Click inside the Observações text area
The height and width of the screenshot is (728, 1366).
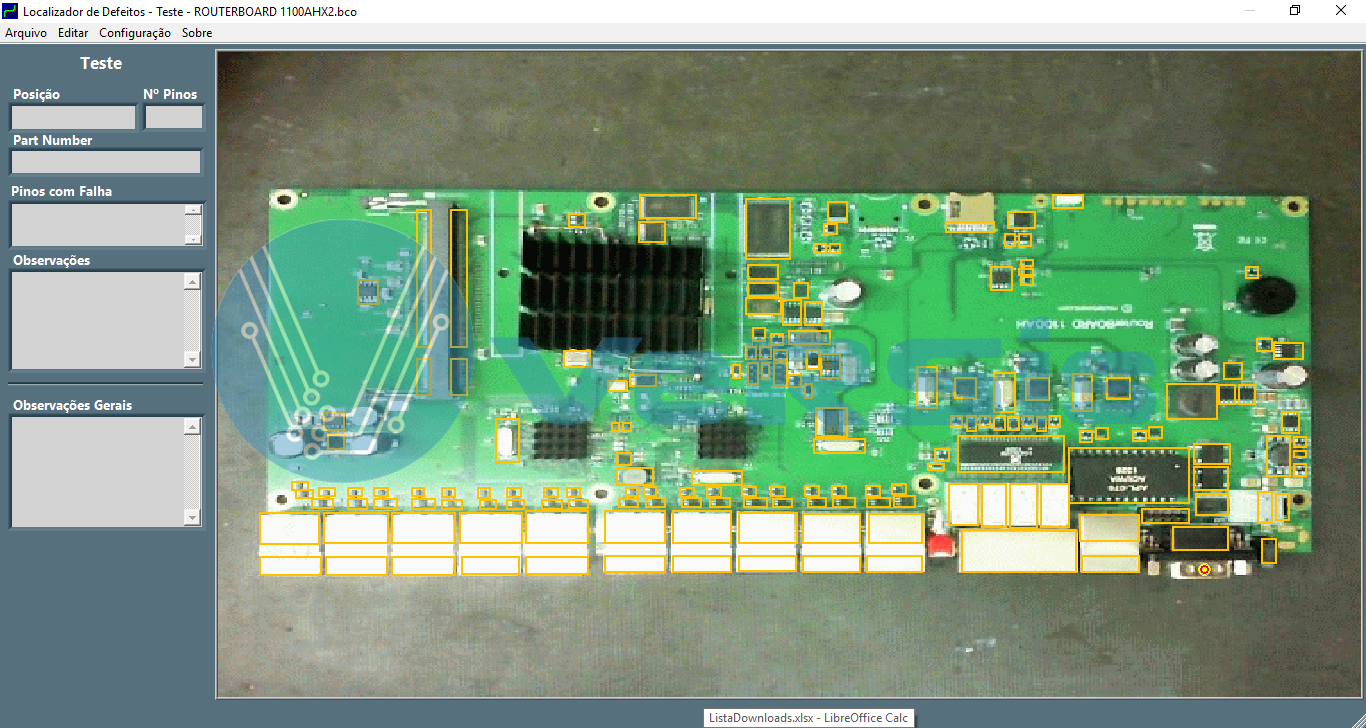tap(97, 320)
